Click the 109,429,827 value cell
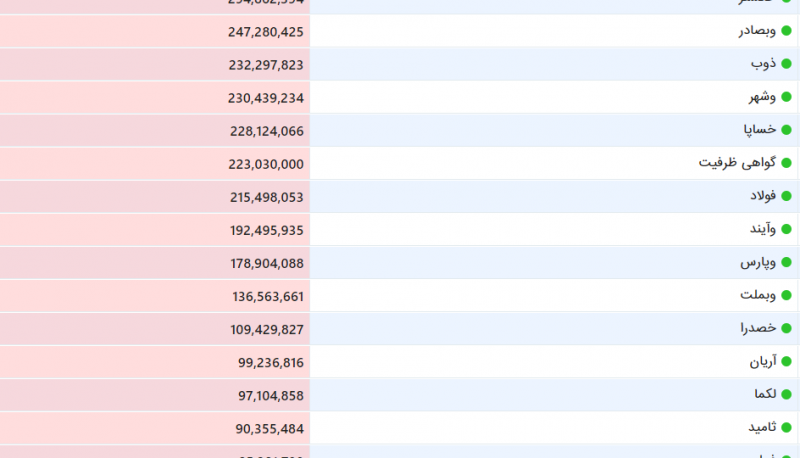Viewport: 800px width, 458px height. tap(265, 329)
